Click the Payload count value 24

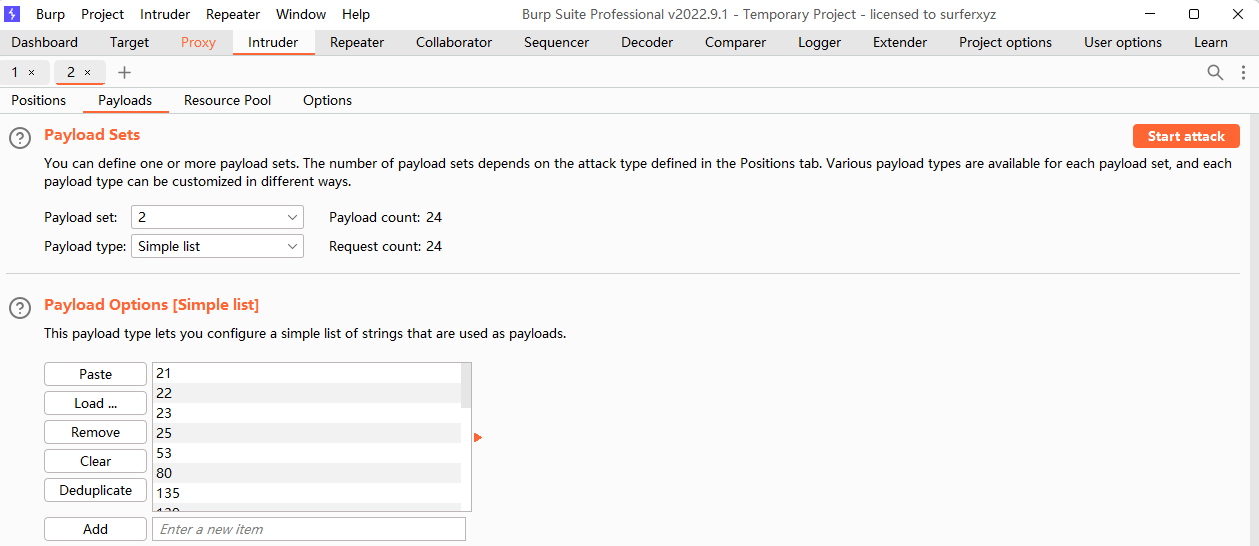coord(433,217)
